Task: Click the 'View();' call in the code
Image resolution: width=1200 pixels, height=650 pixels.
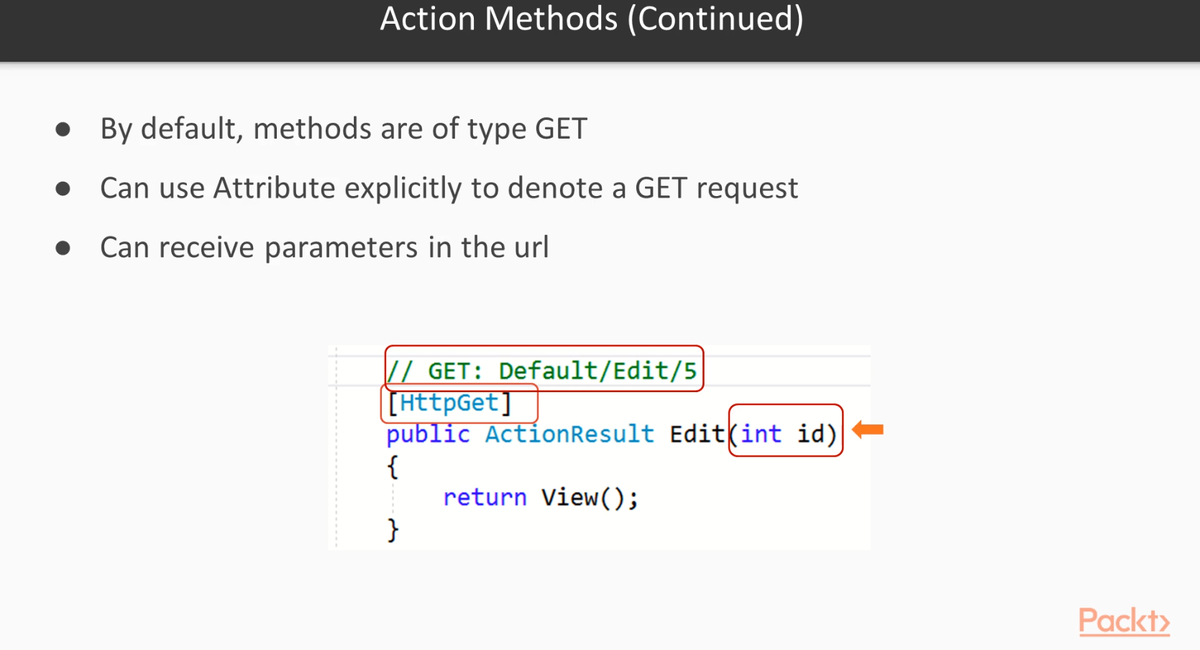Action: click(x=589, y=497)
